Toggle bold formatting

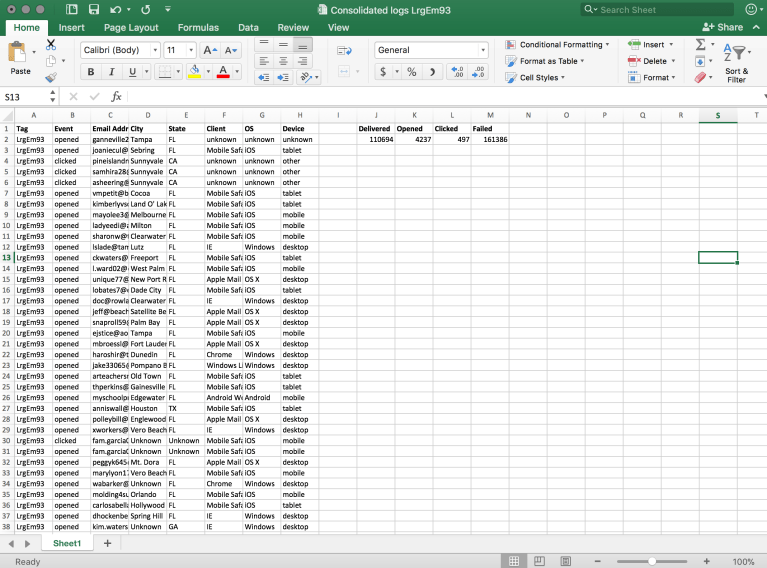coord(90,72)
